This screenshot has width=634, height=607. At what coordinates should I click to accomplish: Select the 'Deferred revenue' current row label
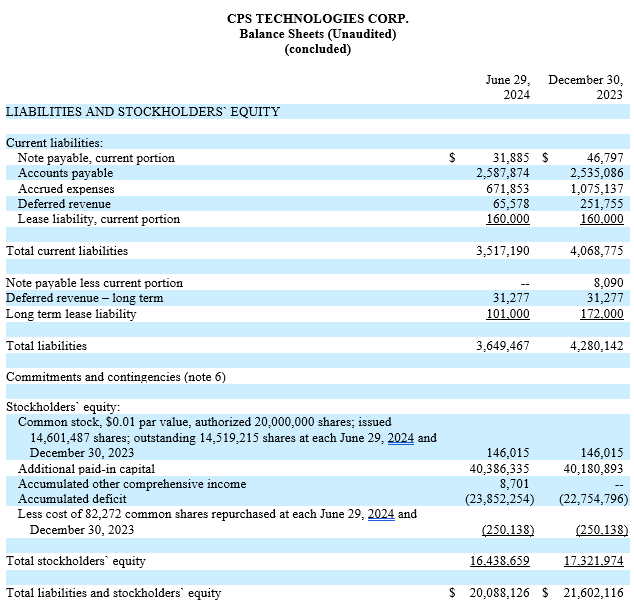pyautogui.click(x=64, y=204)
